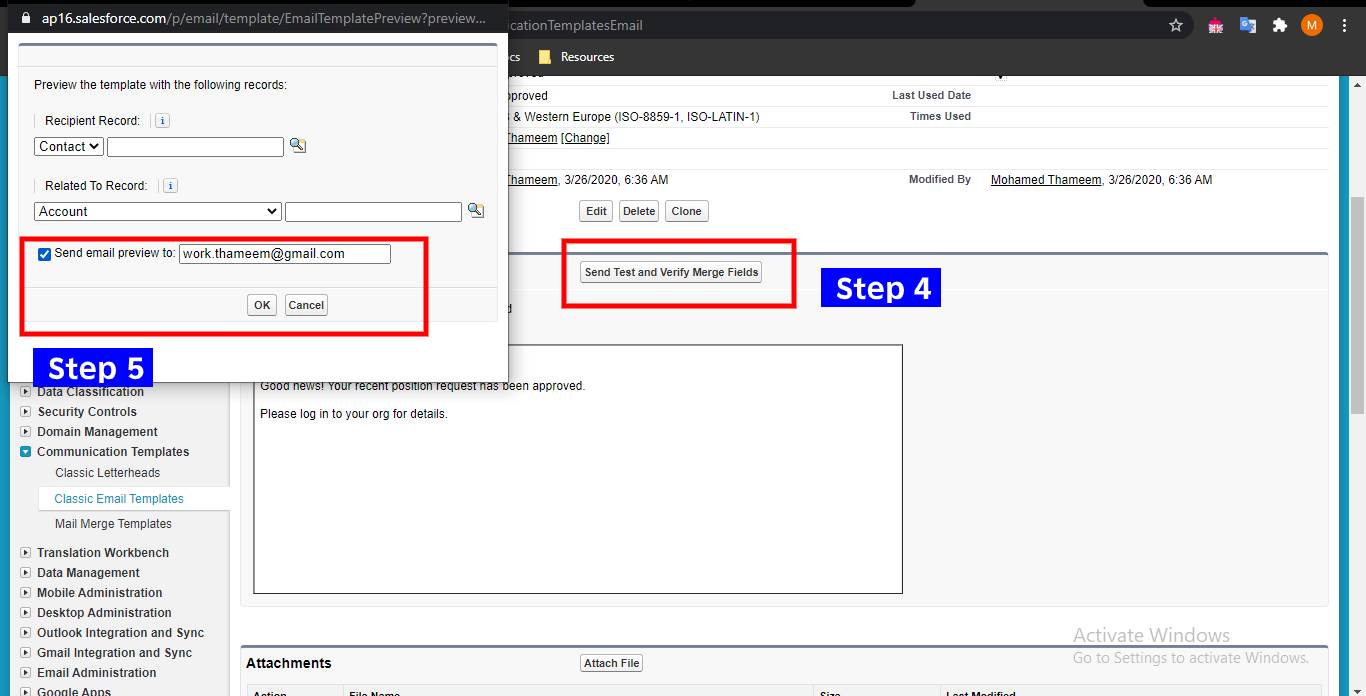Open the browser Extensions puzzle icon
The height and width of the screenshot is (696, 1366).
click(1280, 25)
